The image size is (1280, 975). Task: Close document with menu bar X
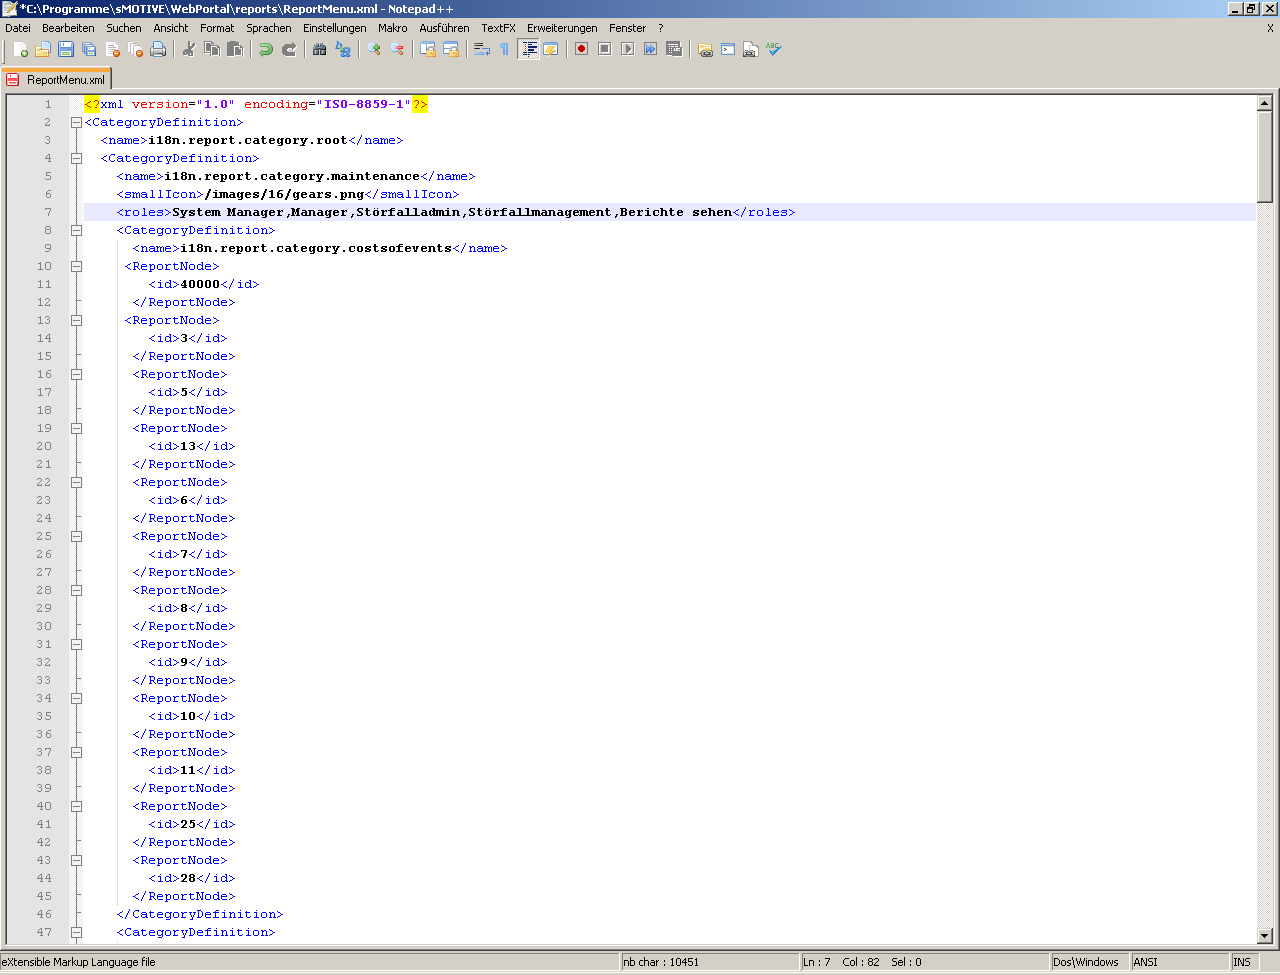(x=1270, y=28)
